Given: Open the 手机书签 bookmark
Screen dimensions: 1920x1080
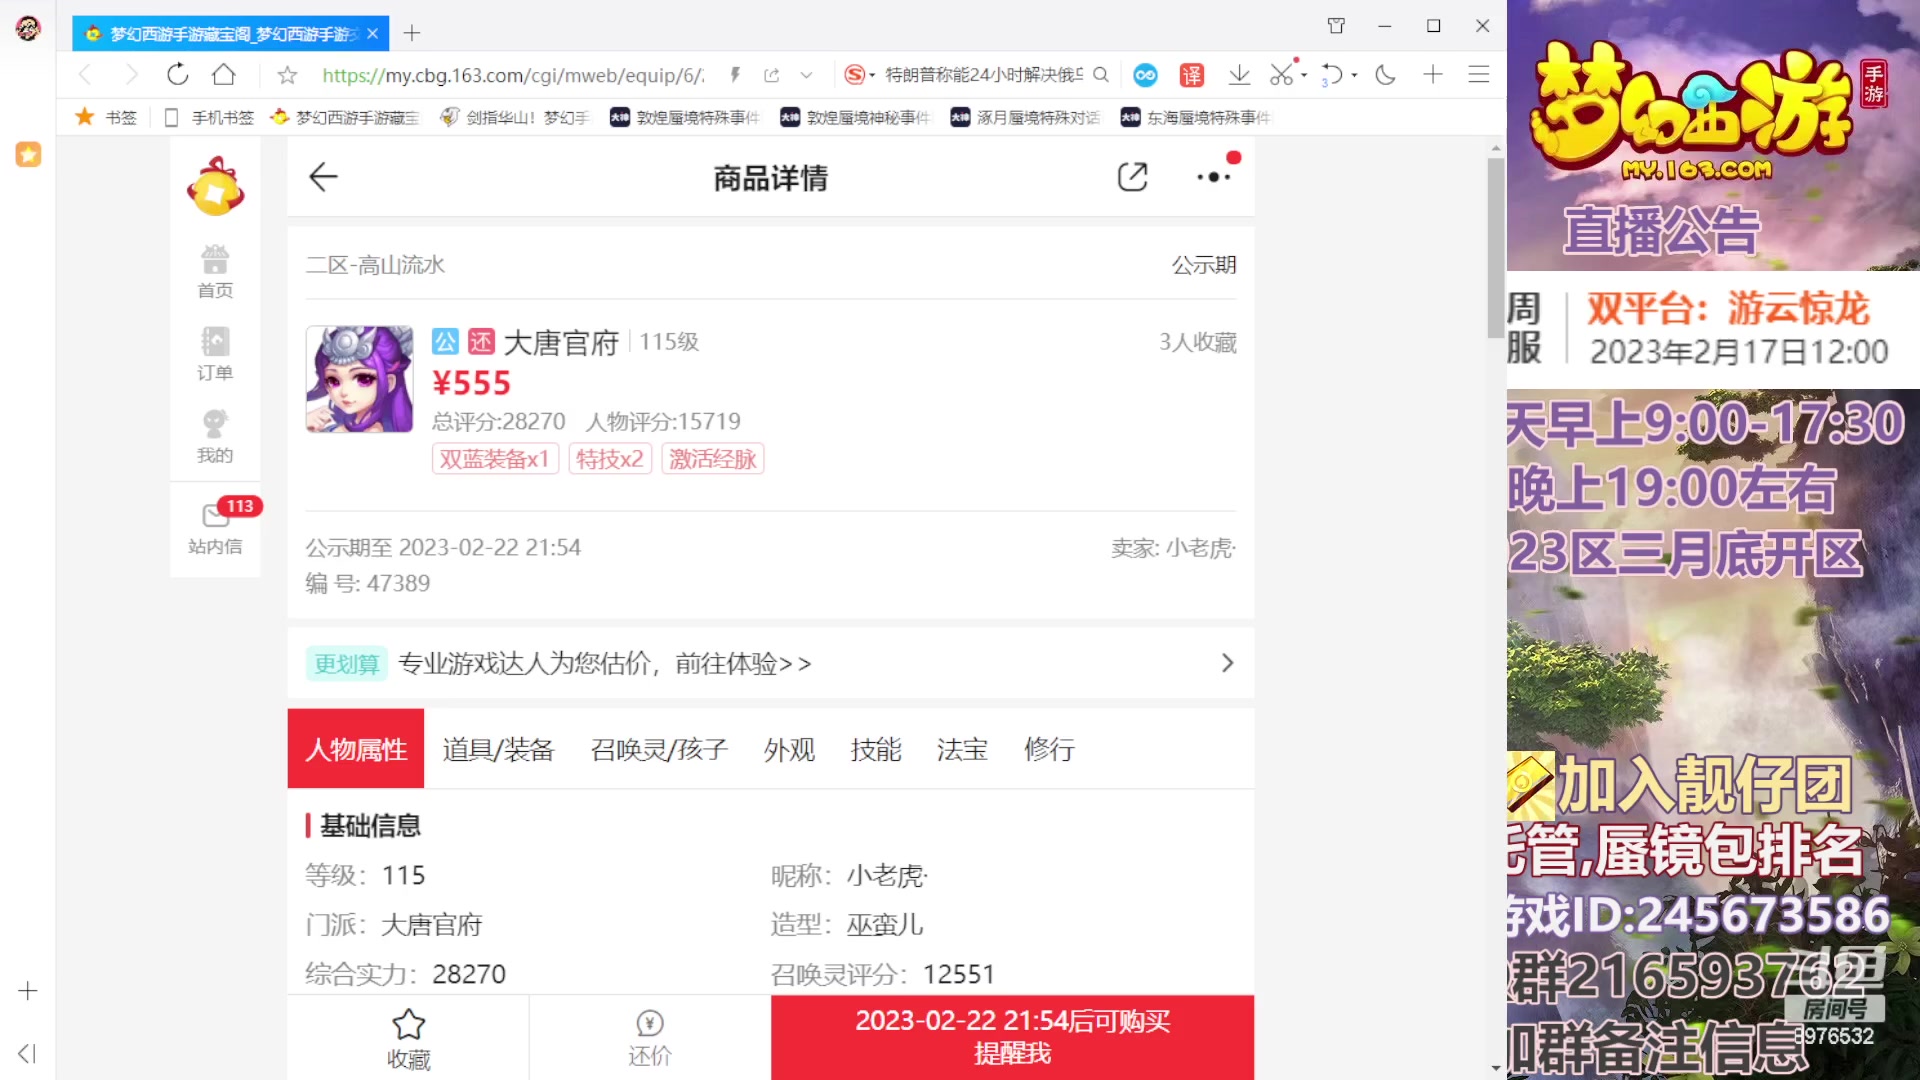Looking at the screenshot, I should [x=209, y=117].
